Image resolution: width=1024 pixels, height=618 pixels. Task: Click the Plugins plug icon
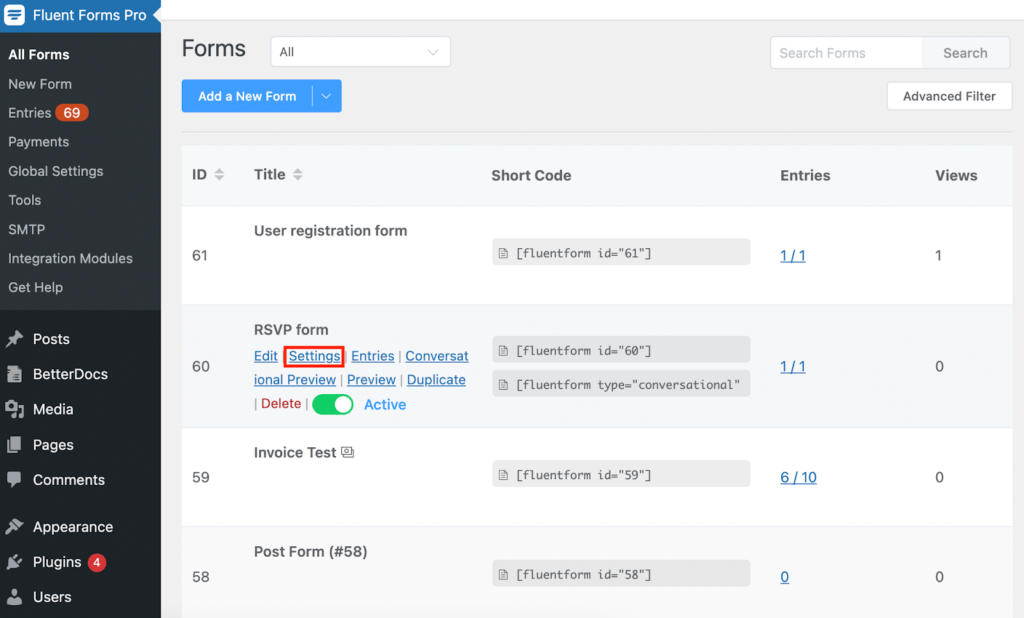click(x=14, y=562)
